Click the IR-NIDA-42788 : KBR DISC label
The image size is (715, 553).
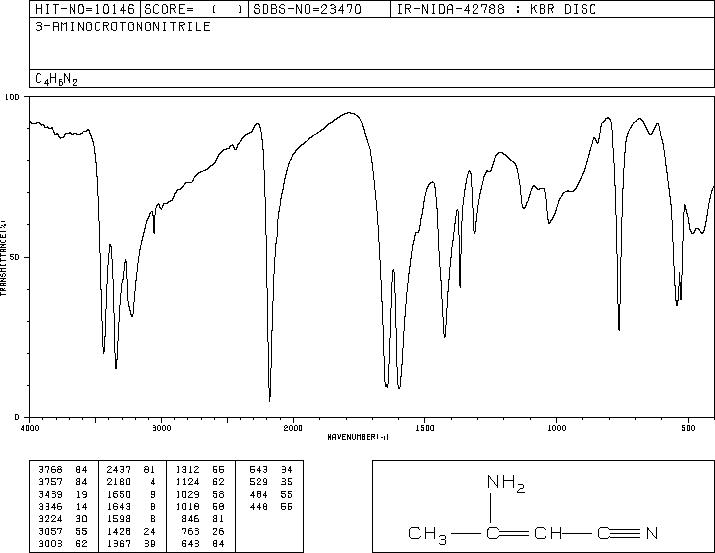(x=496, y=9)
